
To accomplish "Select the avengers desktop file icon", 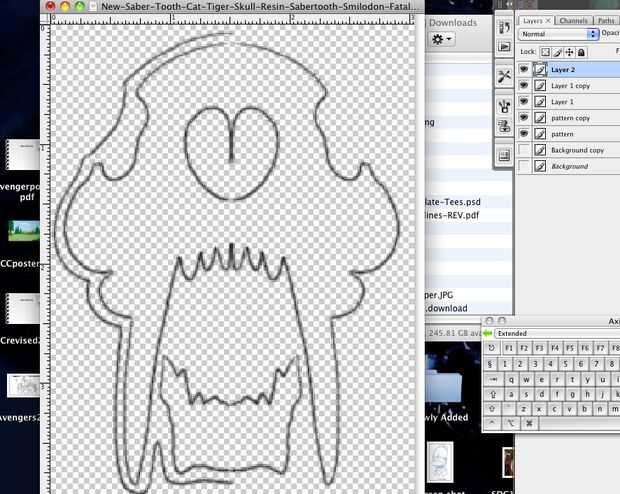I will pyautogui.click(x=21, y=386).
